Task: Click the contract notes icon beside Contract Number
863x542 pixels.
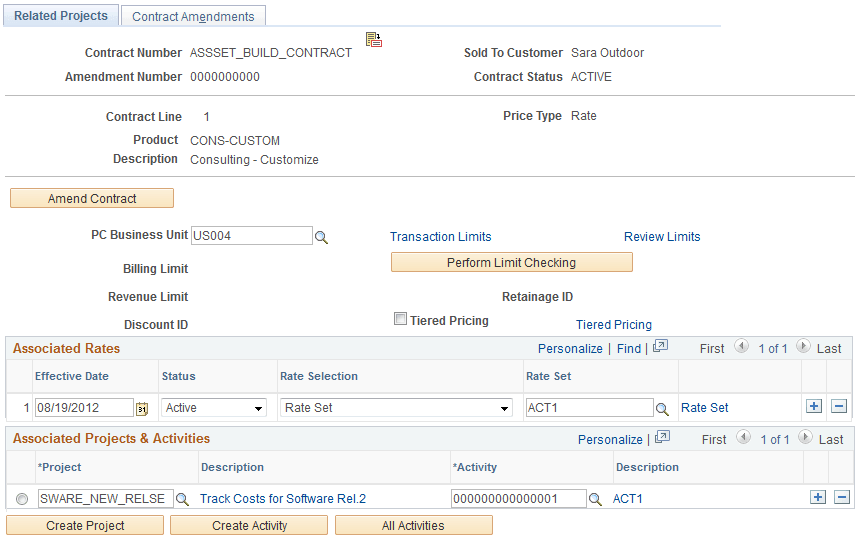Action: pos(374,40)
